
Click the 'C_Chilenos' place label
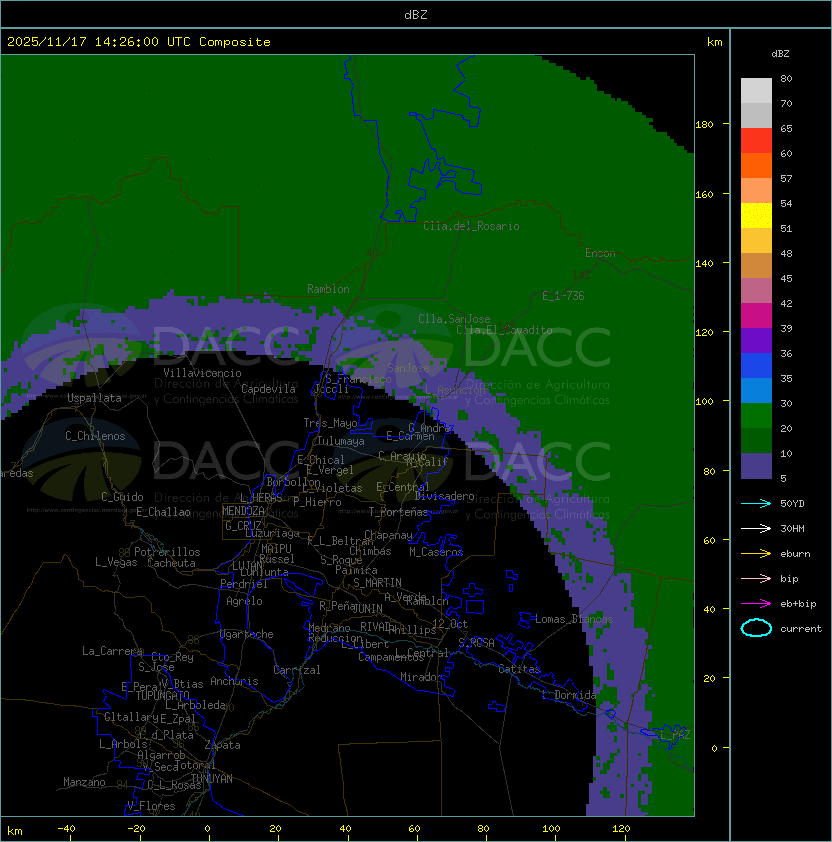tap(95, 436)
